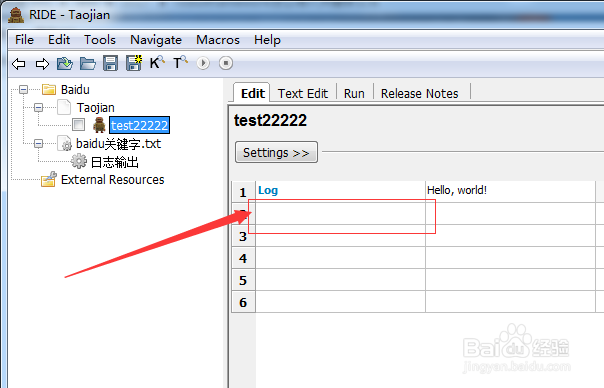Select row header number 4
604x388 pixels.
click(243, 258)
